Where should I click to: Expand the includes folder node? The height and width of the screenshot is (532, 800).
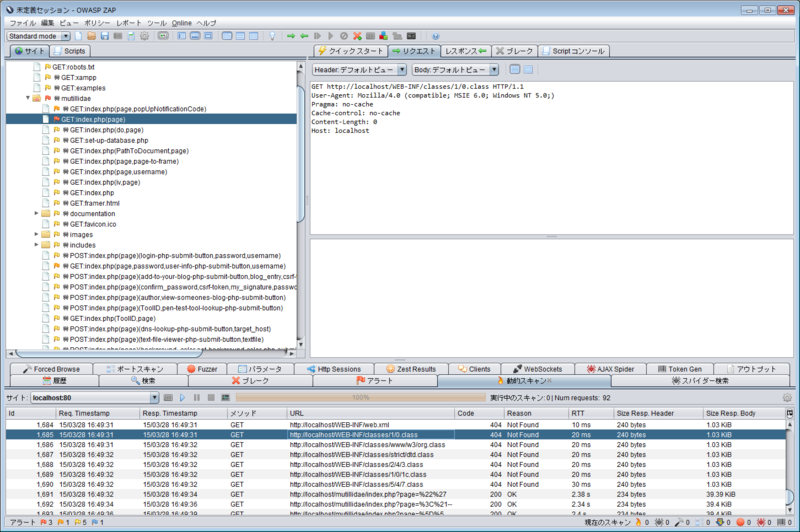click(36, 245)
